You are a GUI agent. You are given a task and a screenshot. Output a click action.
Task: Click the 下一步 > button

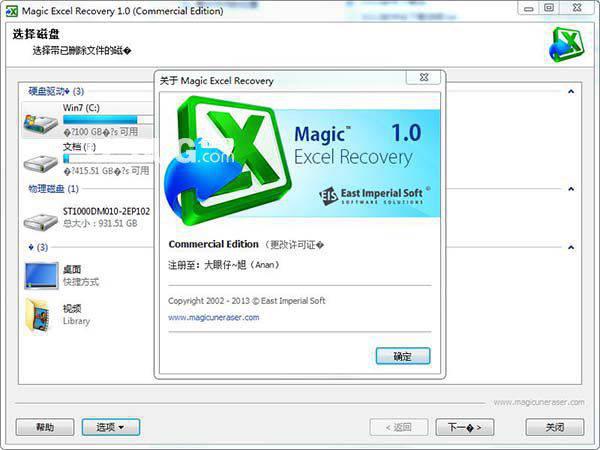[x=465, y=427]
